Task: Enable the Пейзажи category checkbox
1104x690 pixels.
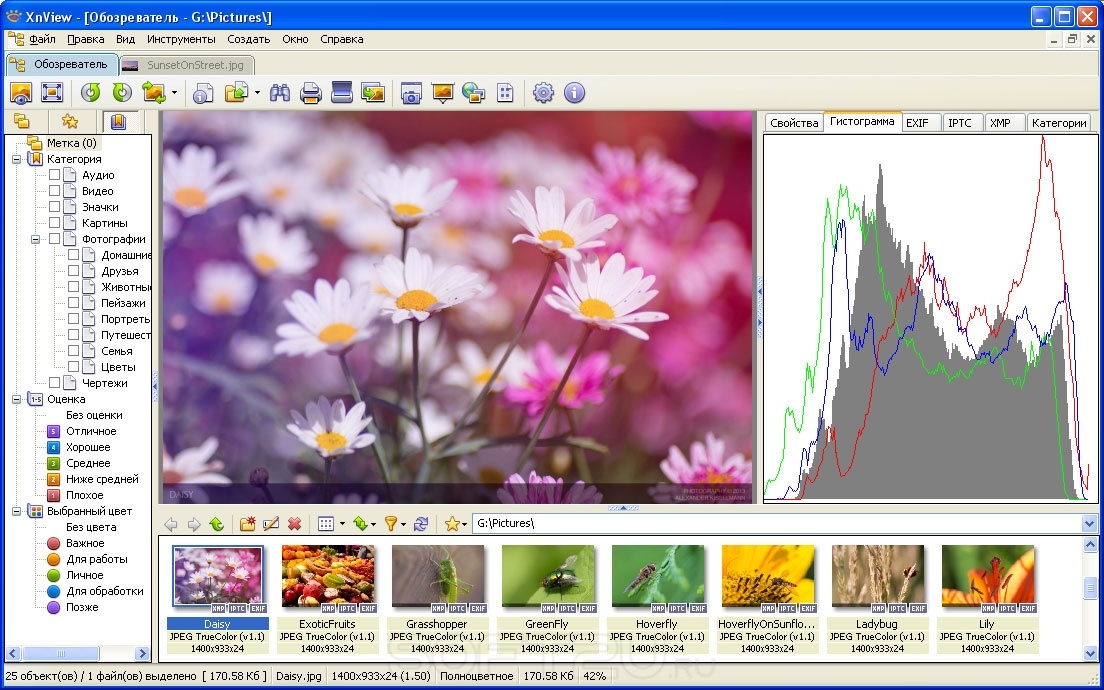Action: coord(73,303)
